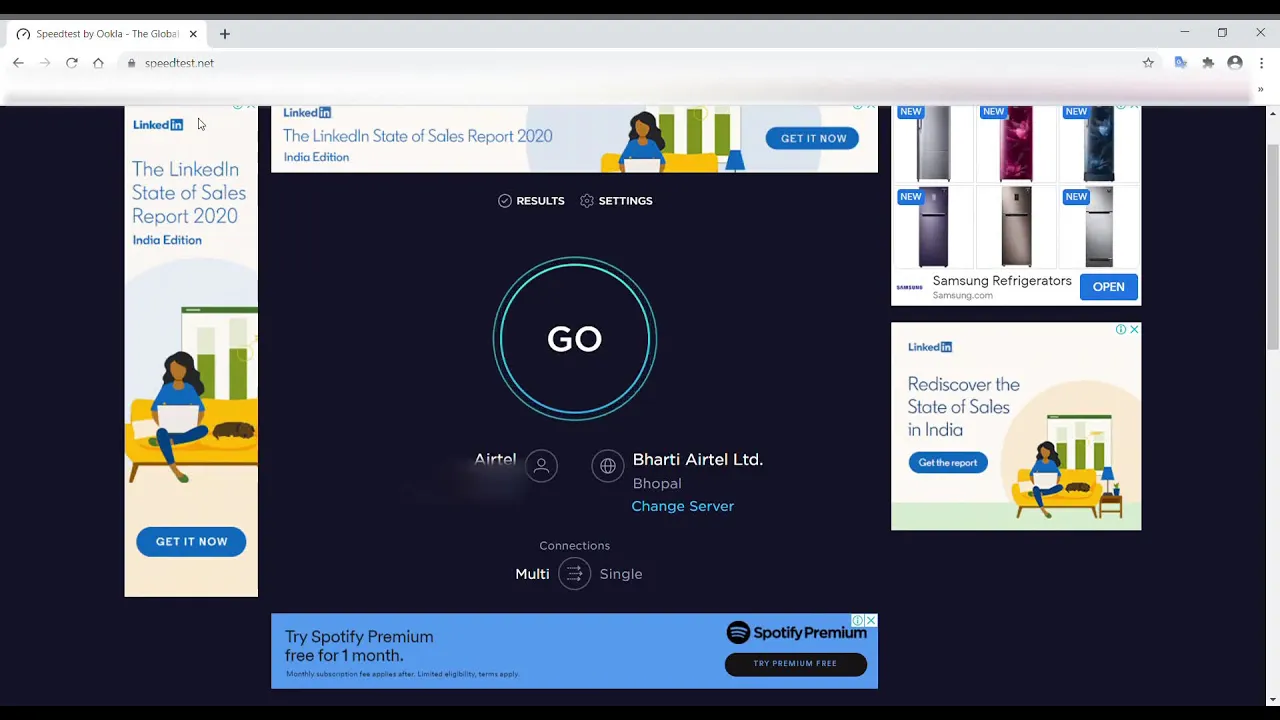Viewport: 1280px width, 720px height.
Task: Click the site security lock icon
Action: (x=131, y=63)
